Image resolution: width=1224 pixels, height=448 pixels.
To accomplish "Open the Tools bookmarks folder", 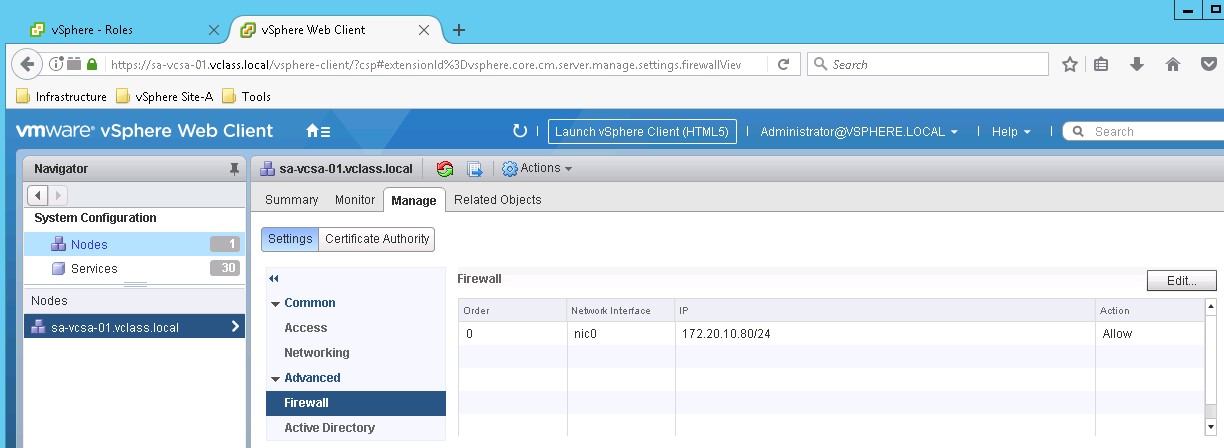I will (x=246, y=97).
